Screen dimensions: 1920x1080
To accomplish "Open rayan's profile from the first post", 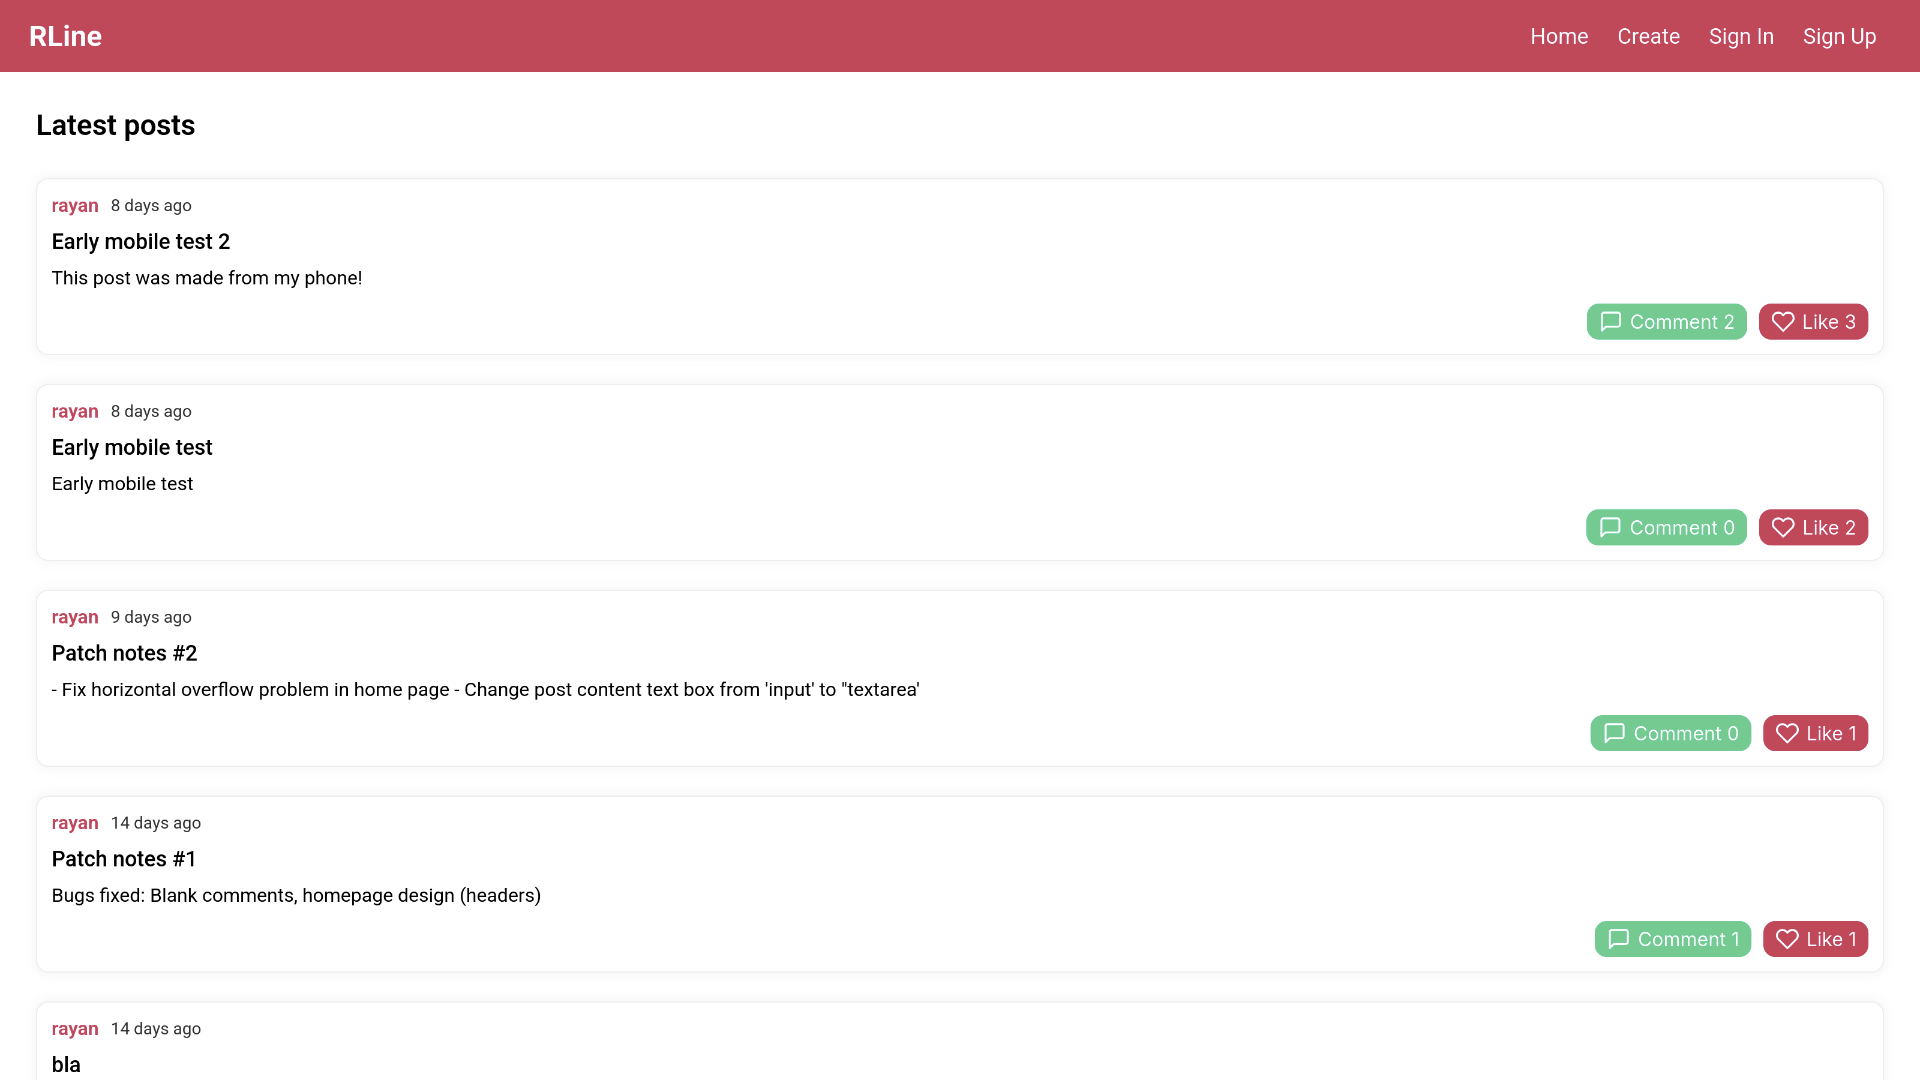I will tap(75, 206).
